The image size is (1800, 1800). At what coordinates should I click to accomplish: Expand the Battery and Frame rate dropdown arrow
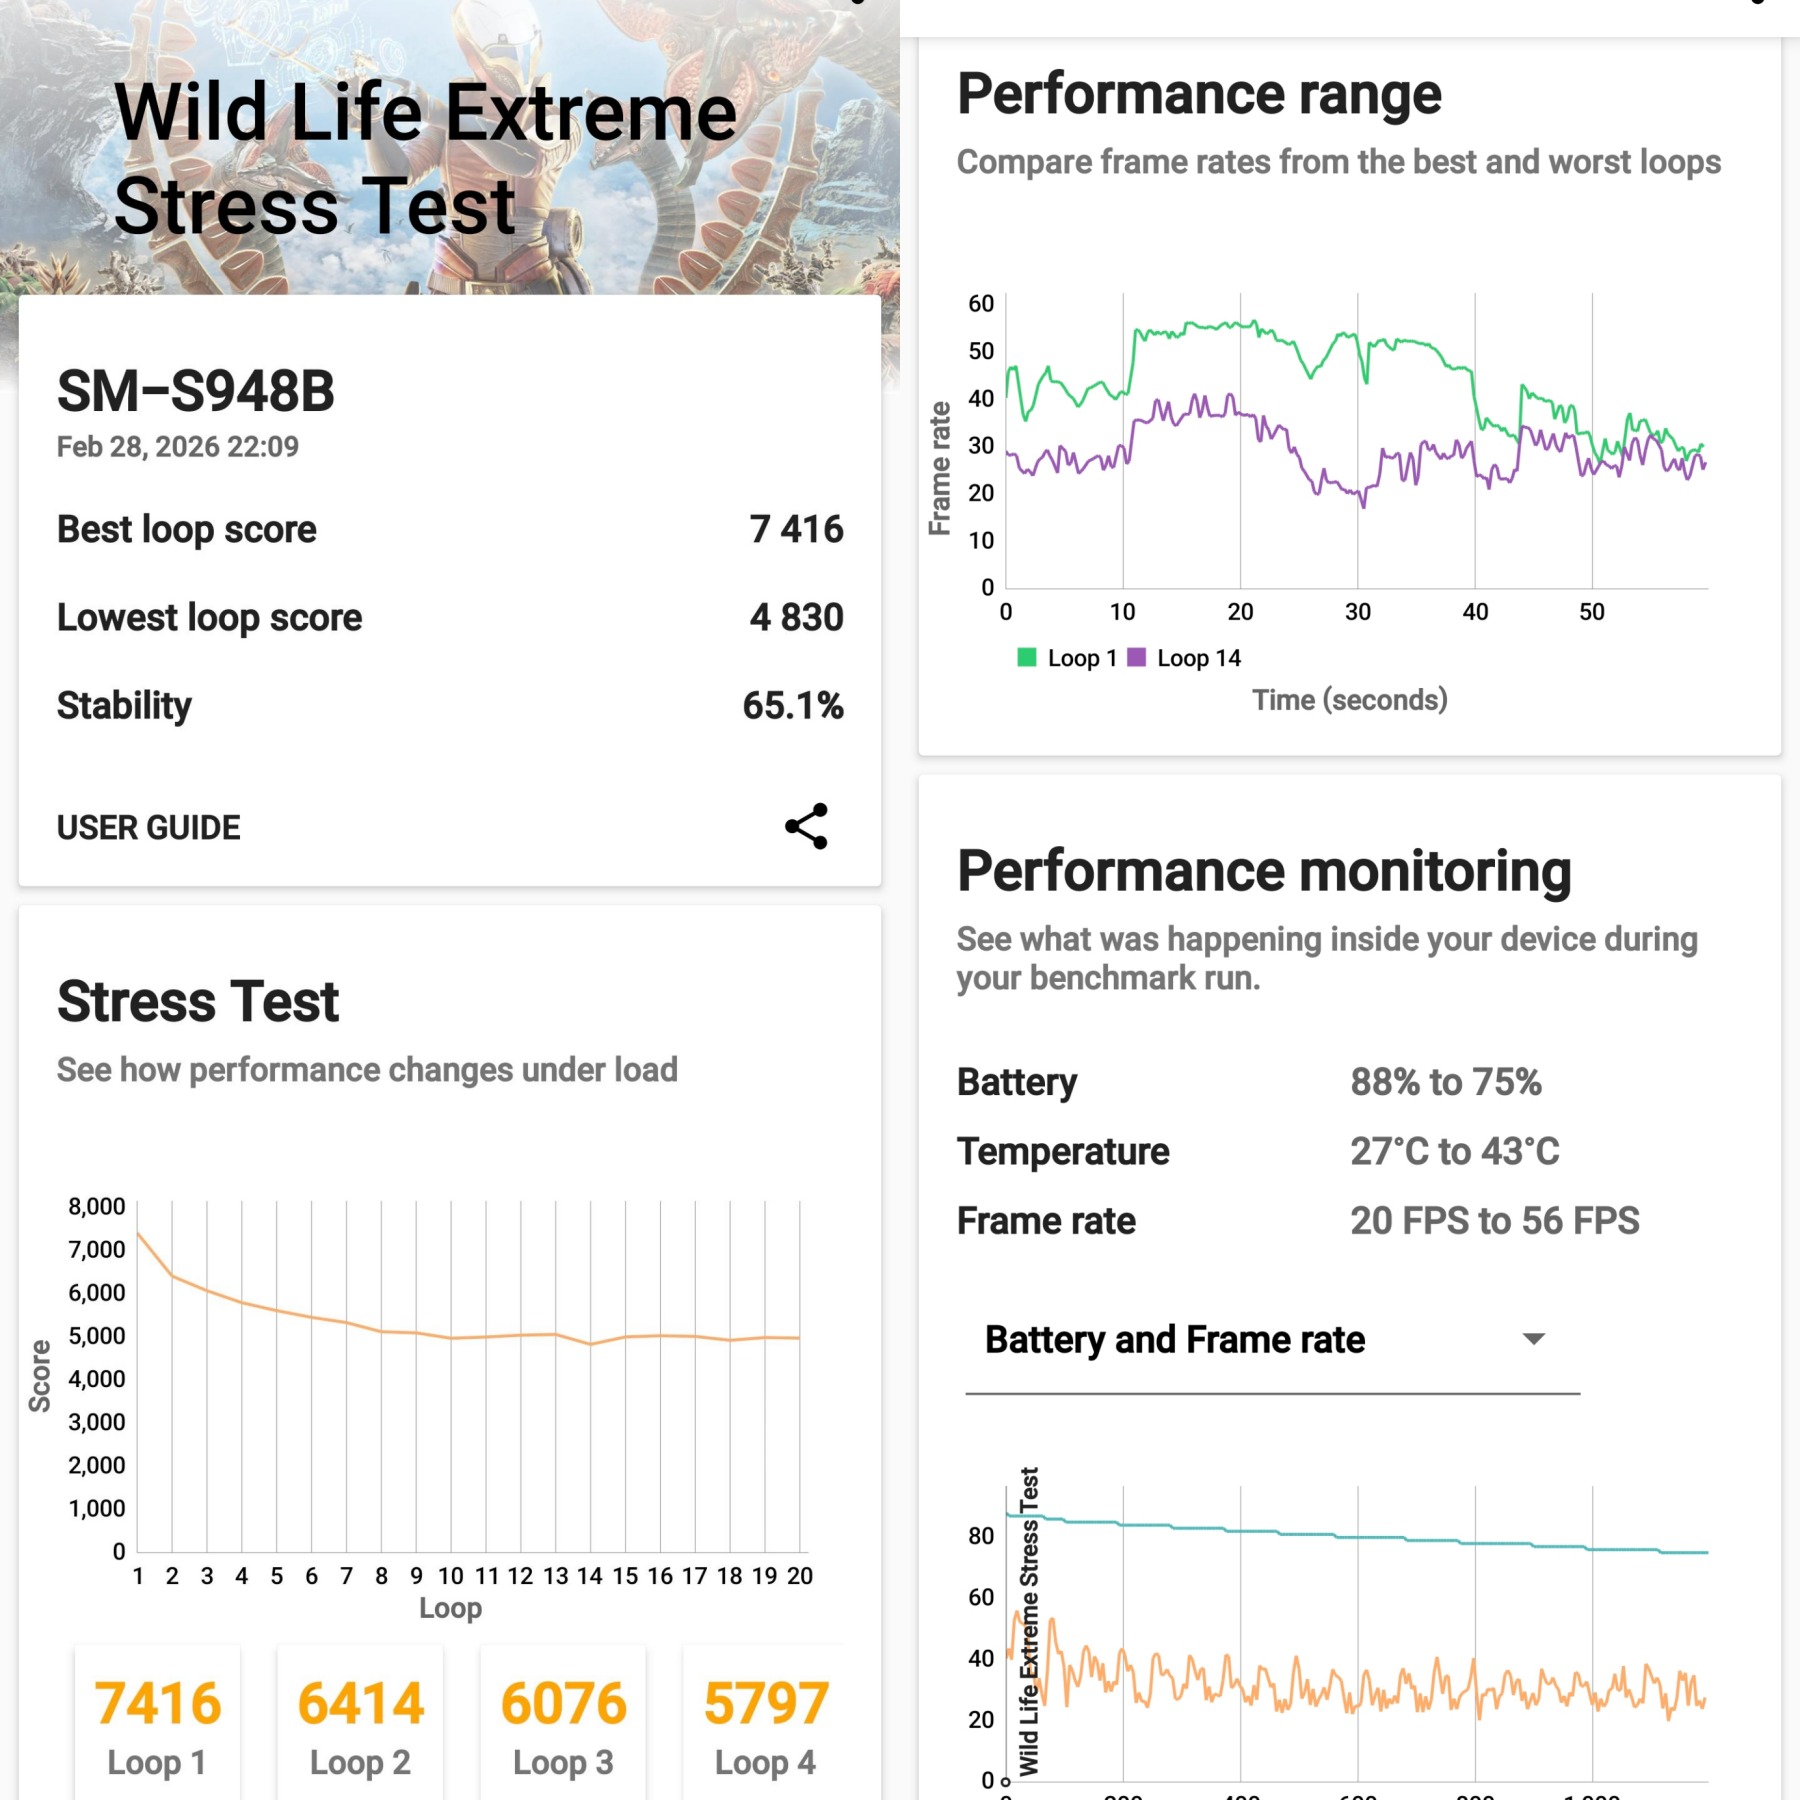tap(1533, 1339)
